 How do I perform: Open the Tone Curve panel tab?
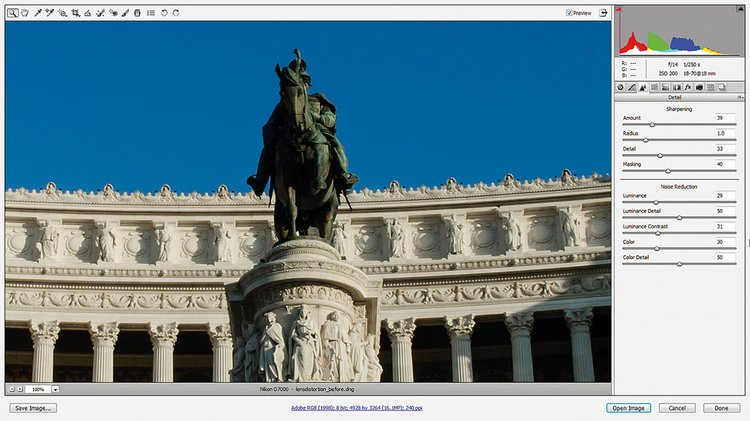coord(632,87)
